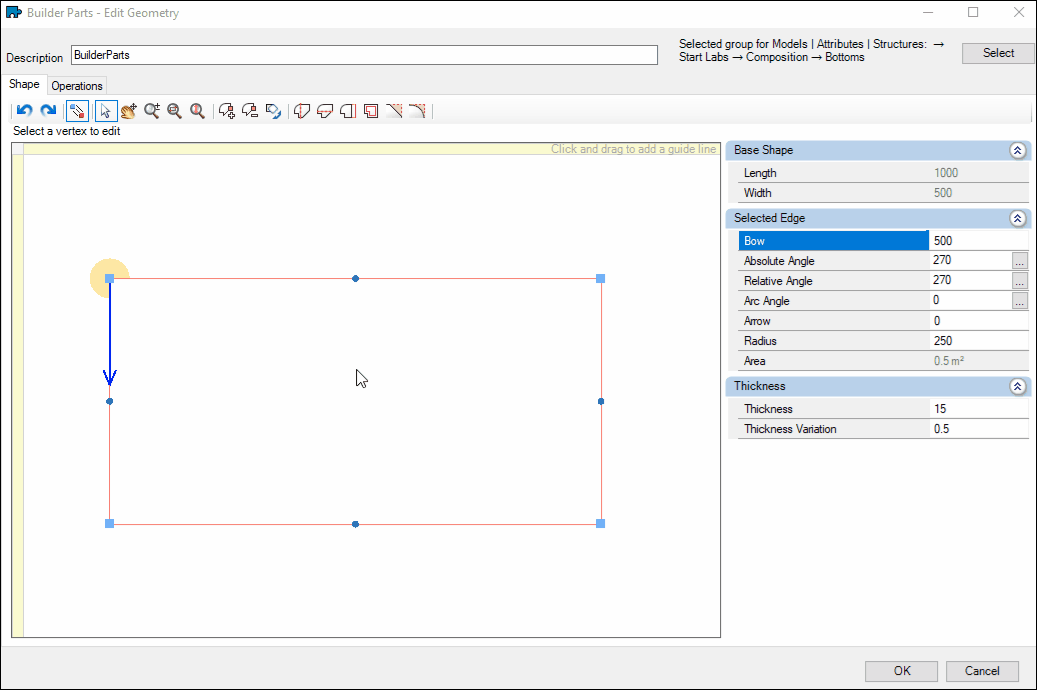Click the fillet rounded corner icon

click(x=417, y=110)
